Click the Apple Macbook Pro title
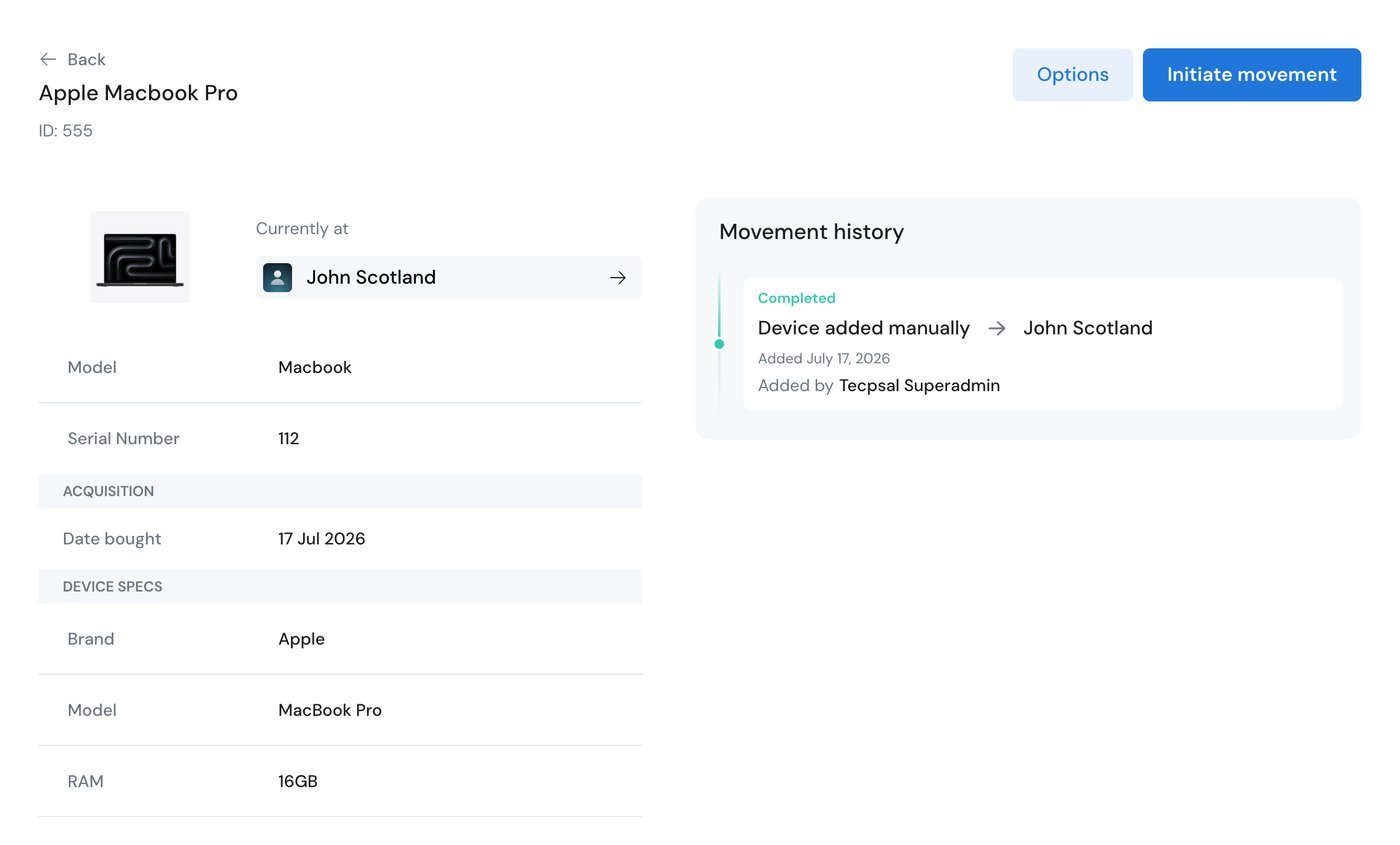Viewport: 1400px width, 845px height. (x=138, y=93)
